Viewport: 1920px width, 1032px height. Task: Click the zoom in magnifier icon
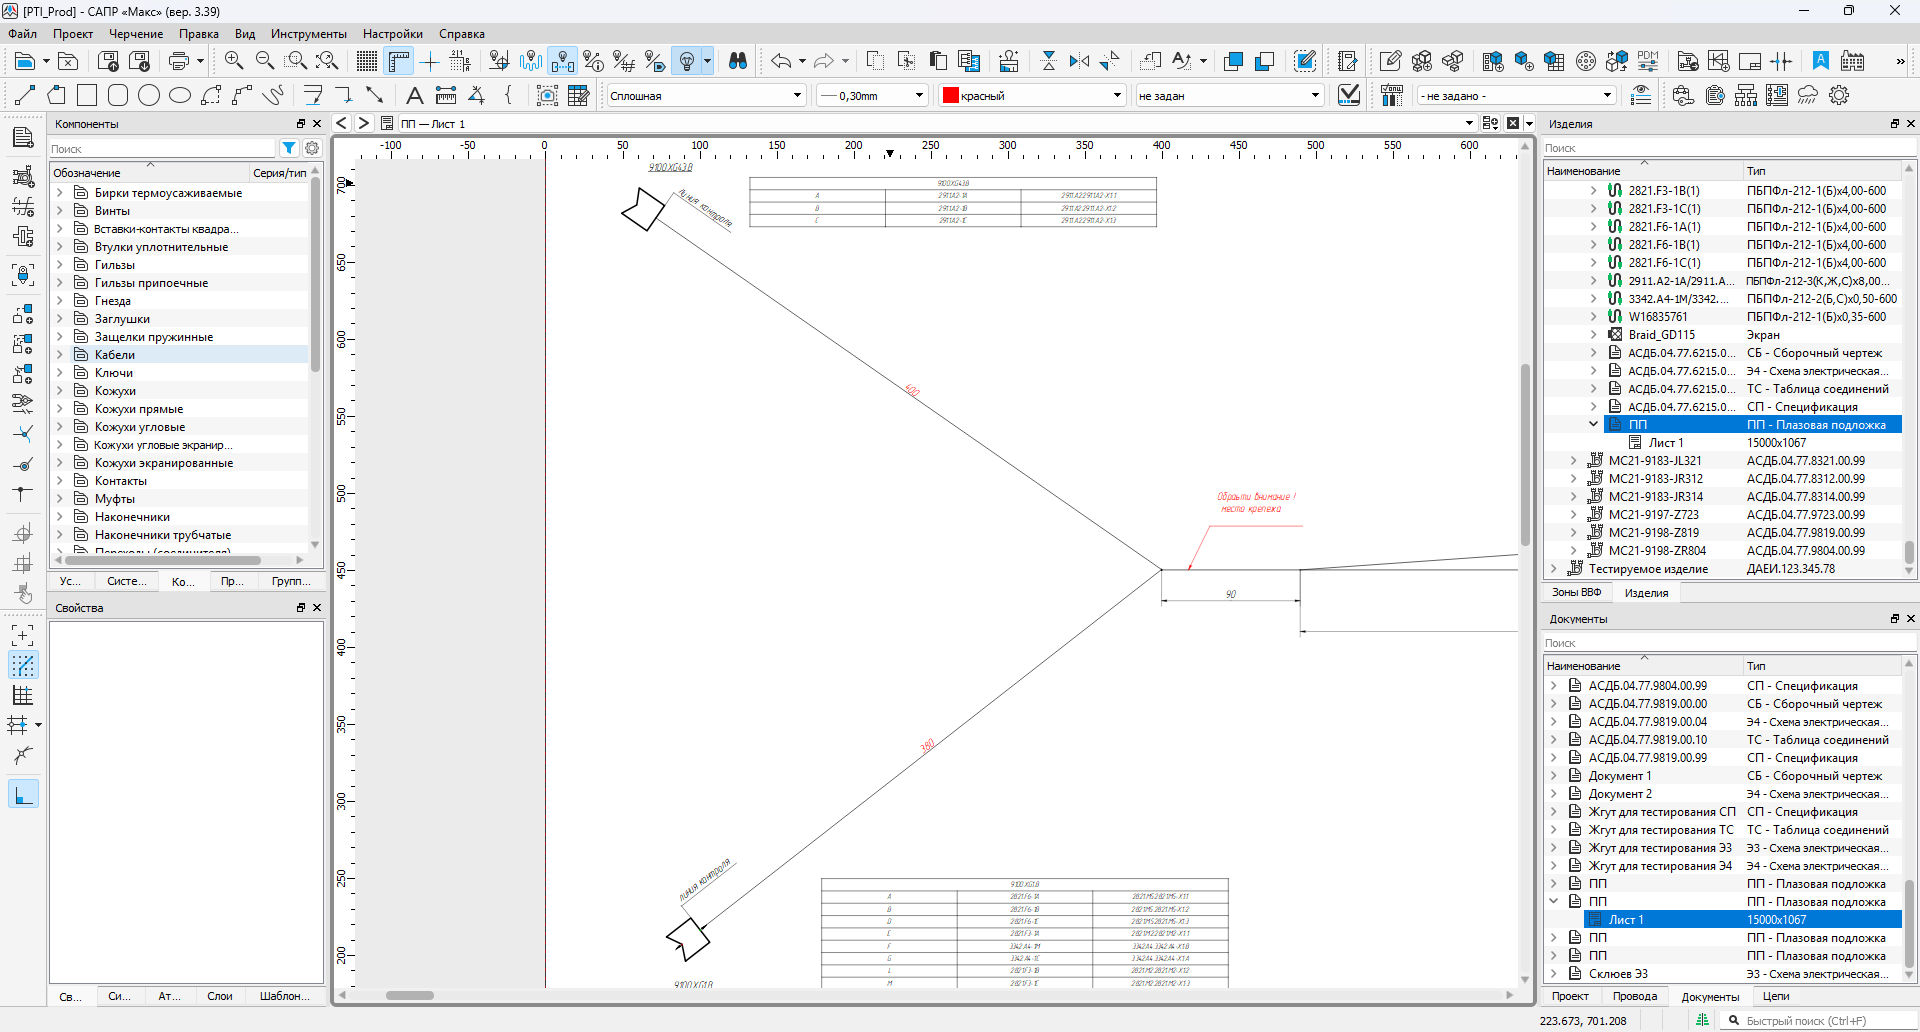click(234, 61)
